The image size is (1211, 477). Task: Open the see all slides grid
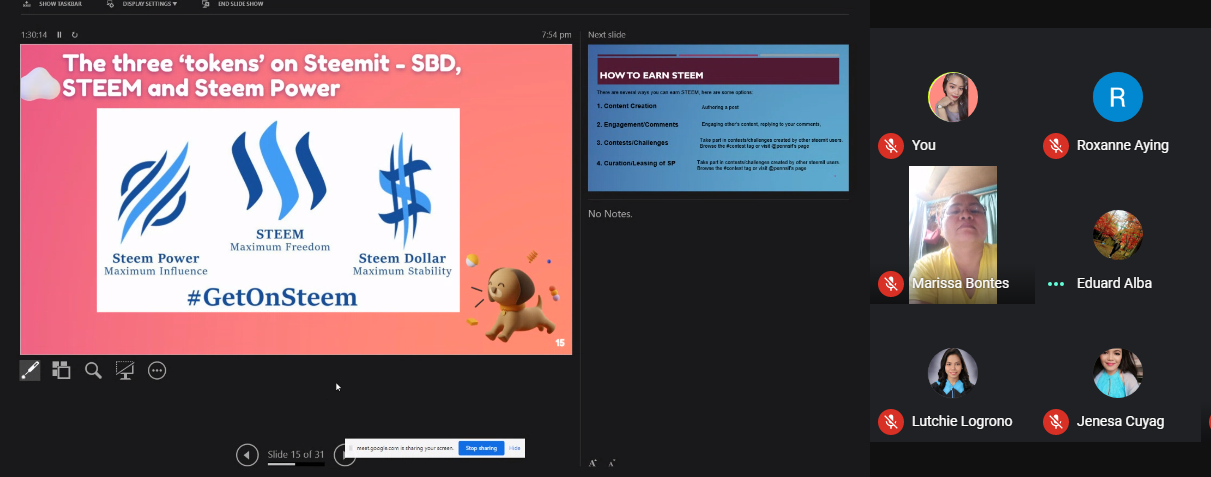61,370
